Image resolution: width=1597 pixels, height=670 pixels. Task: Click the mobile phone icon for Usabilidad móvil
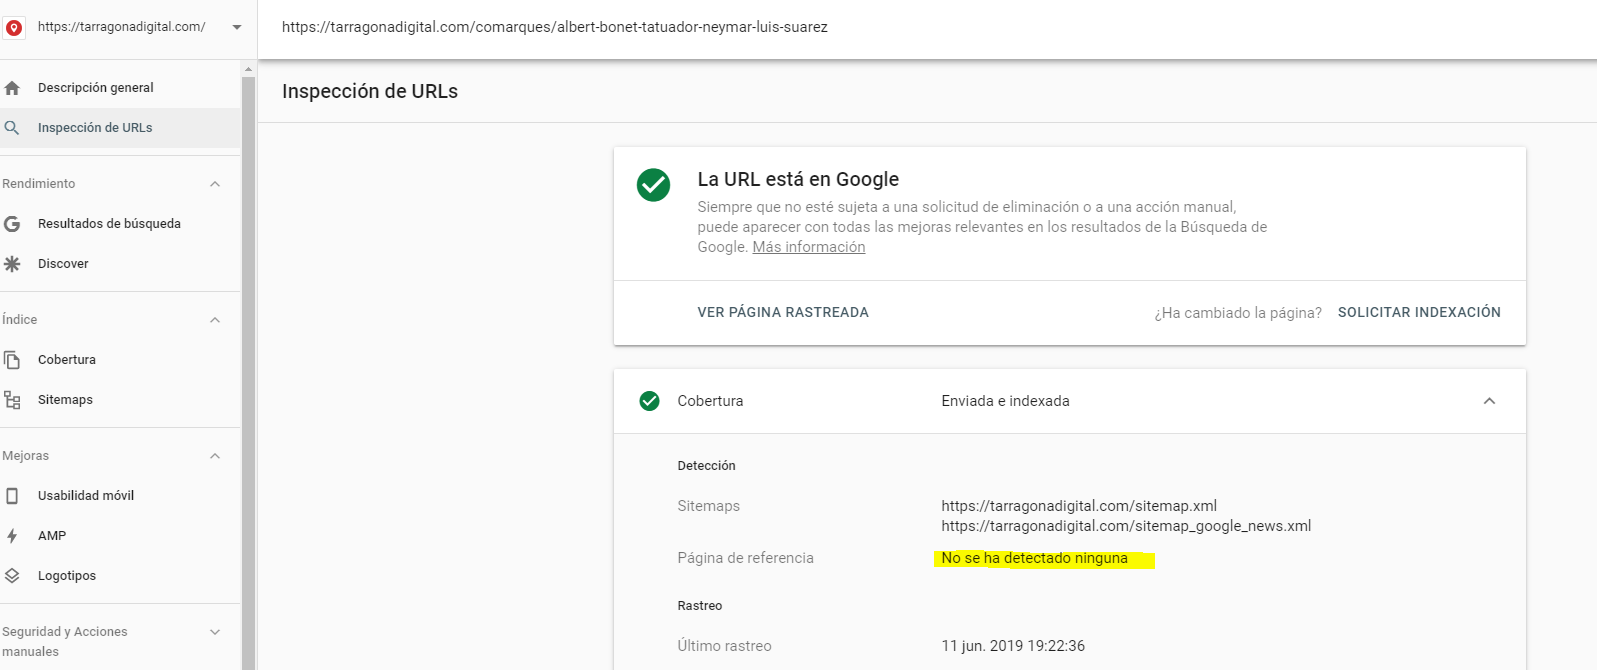coord(12,496)
